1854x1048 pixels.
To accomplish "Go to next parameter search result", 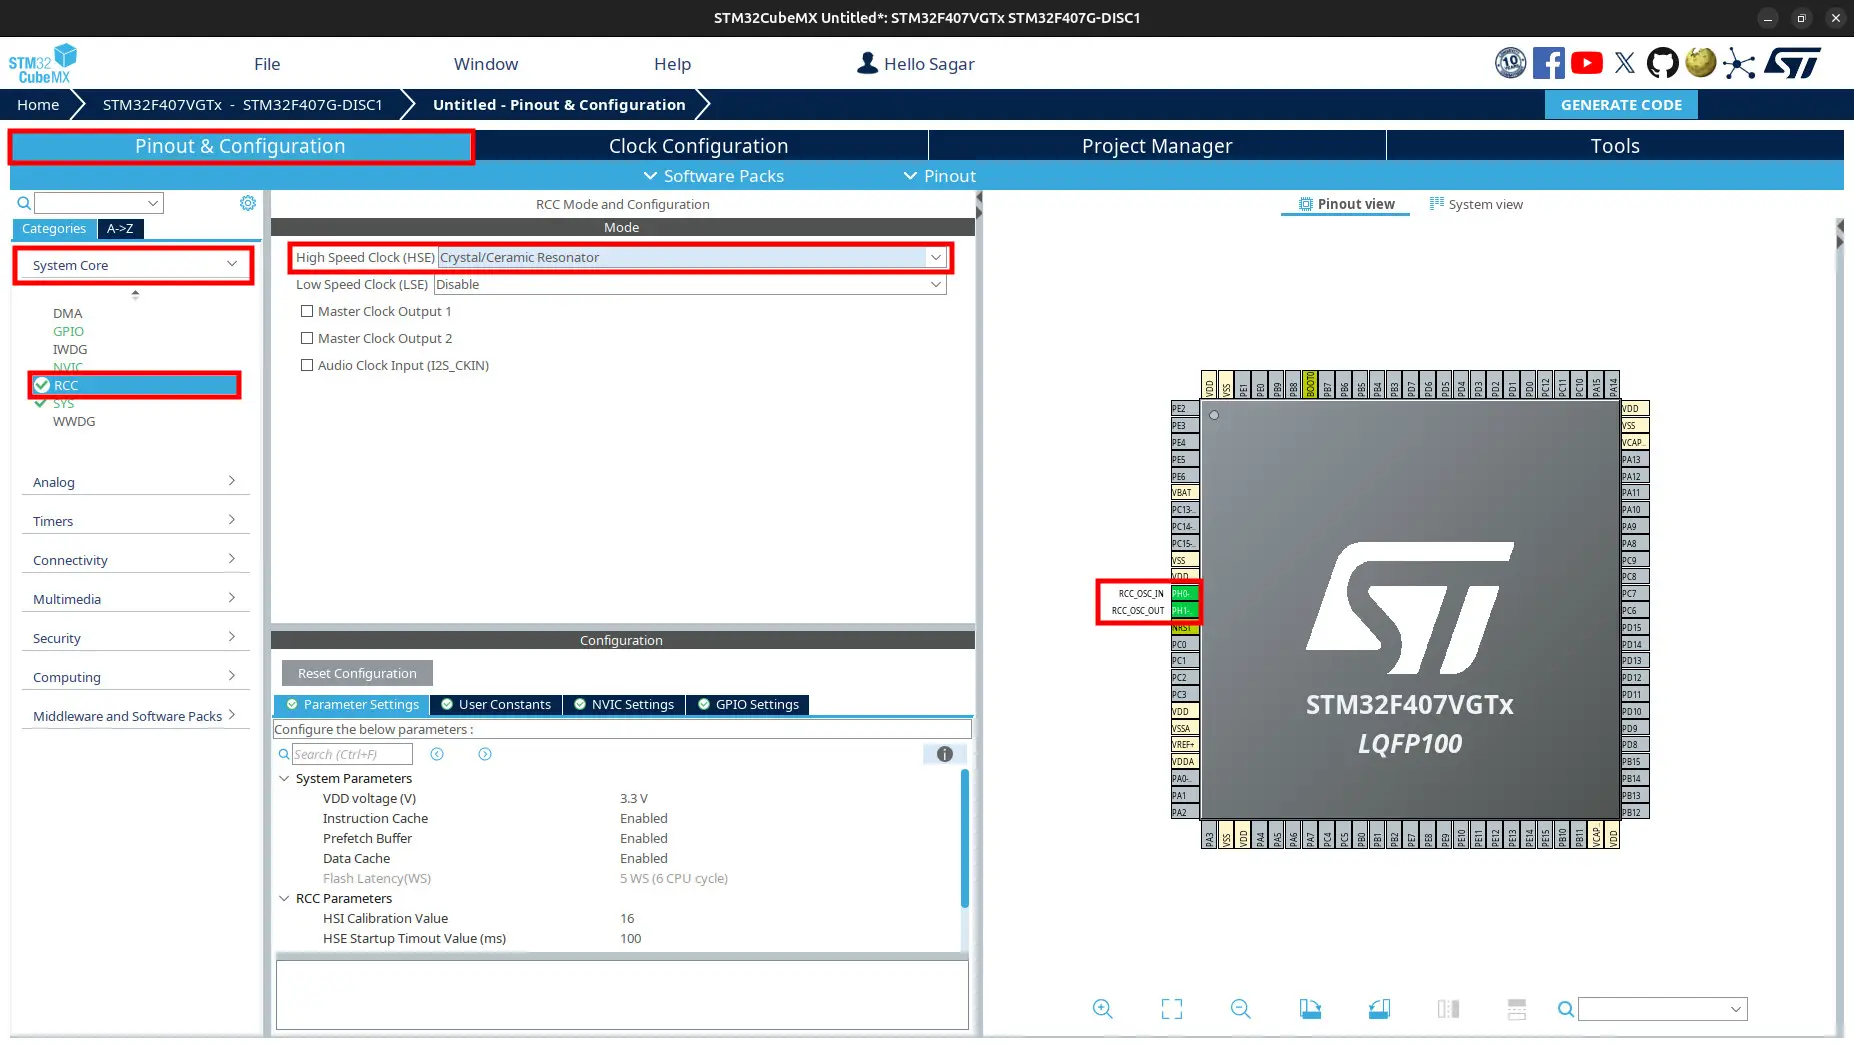I will point(485,754).
